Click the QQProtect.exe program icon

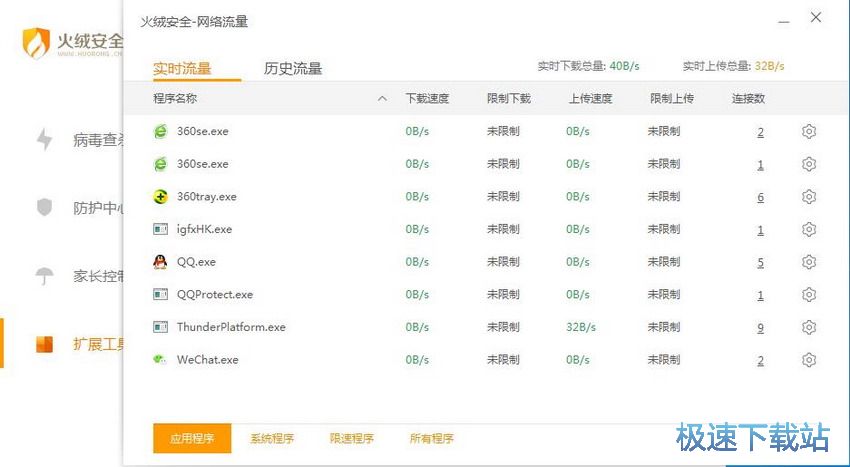click(160, 295)
